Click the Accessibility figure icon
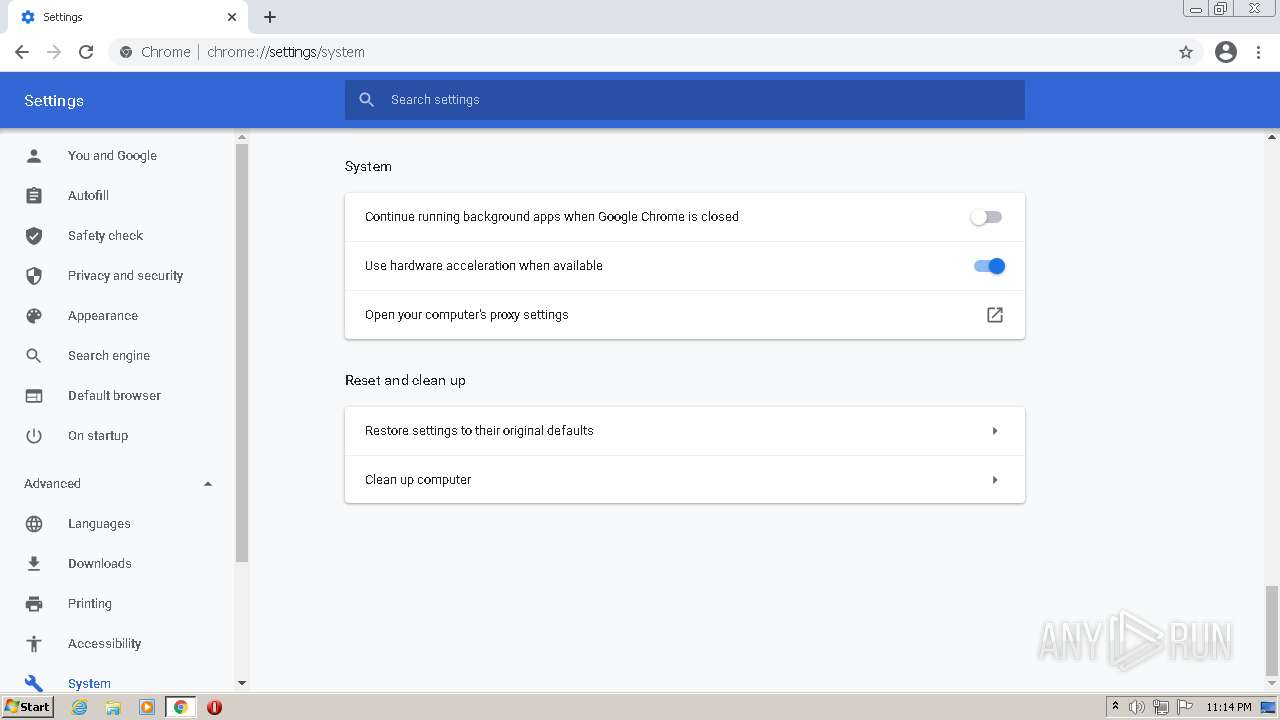Screen dimensions: 1280x720 click(34, 644)
